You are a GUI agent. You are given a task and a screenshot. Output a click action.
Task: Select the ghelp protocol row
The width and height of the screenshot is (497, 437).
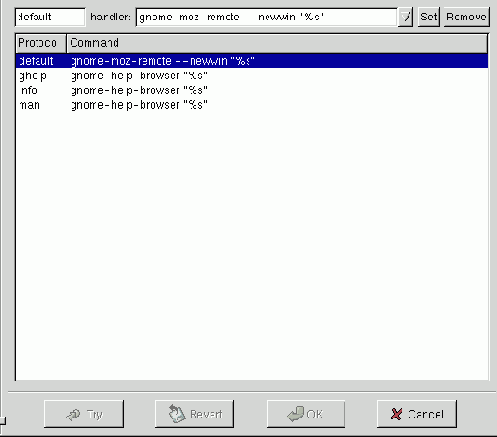point(252,76)
